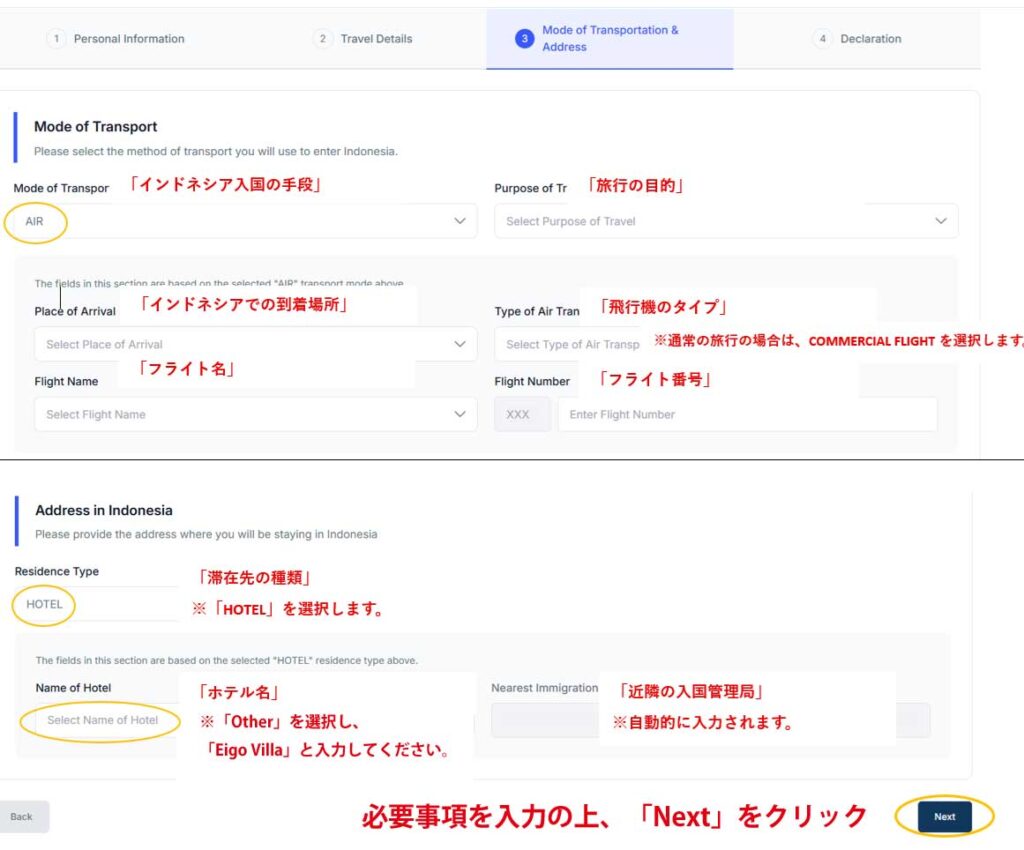Click the Enter Flight Number input field

point(746,414)
